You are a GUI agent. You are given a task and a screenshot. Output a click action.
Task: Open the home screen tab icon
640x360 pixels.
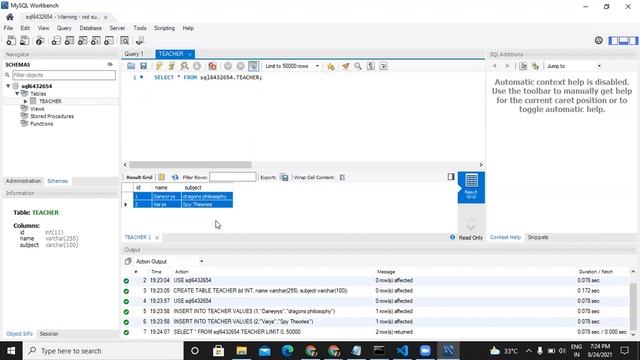pos(10,17)
